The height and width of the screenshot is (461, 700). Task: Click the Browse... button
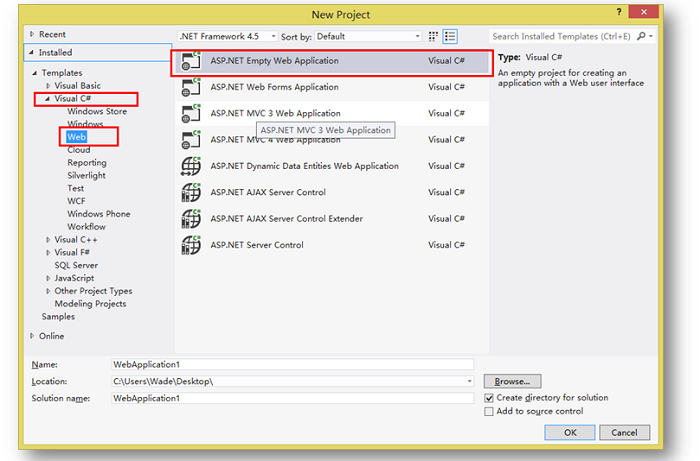[x=512, y=382]
